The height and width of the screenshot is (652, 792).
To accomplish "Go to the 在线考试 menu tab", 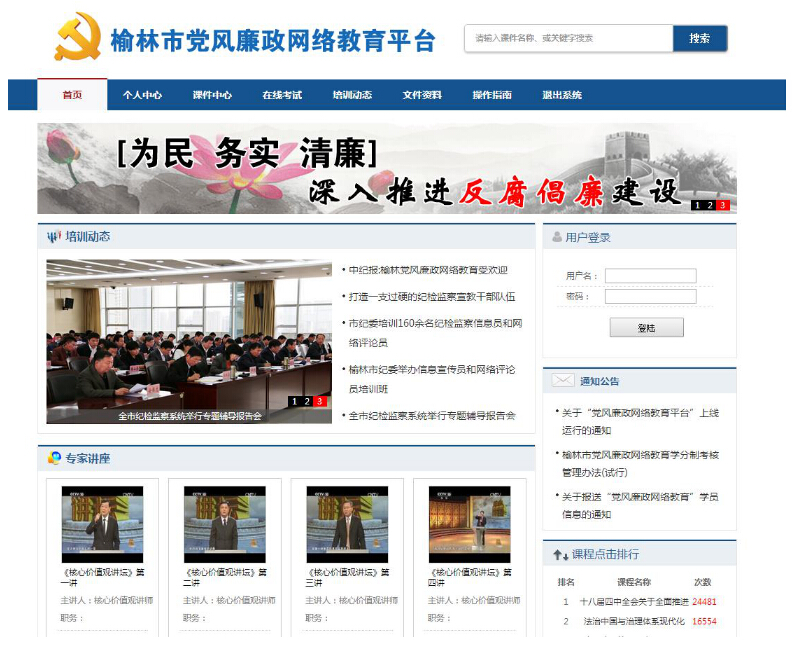I will (x=282, y=95).
